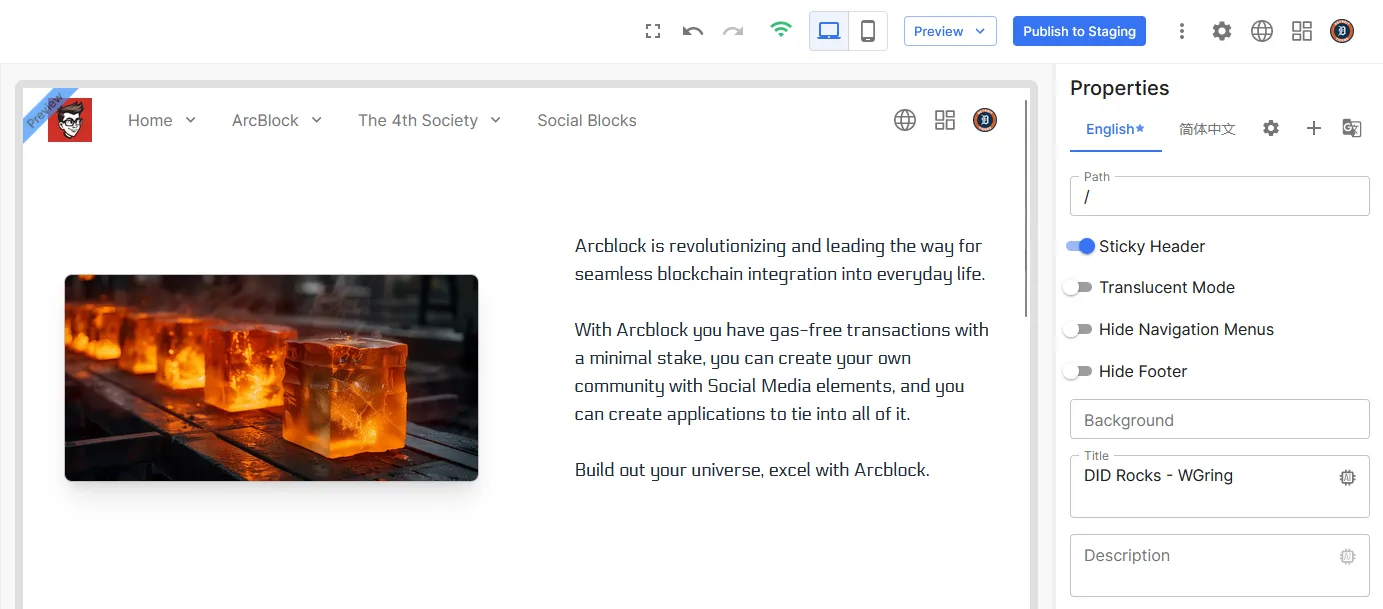Switch to the 简体中文 language tab
The image size is (1383, 609).
1207,129
